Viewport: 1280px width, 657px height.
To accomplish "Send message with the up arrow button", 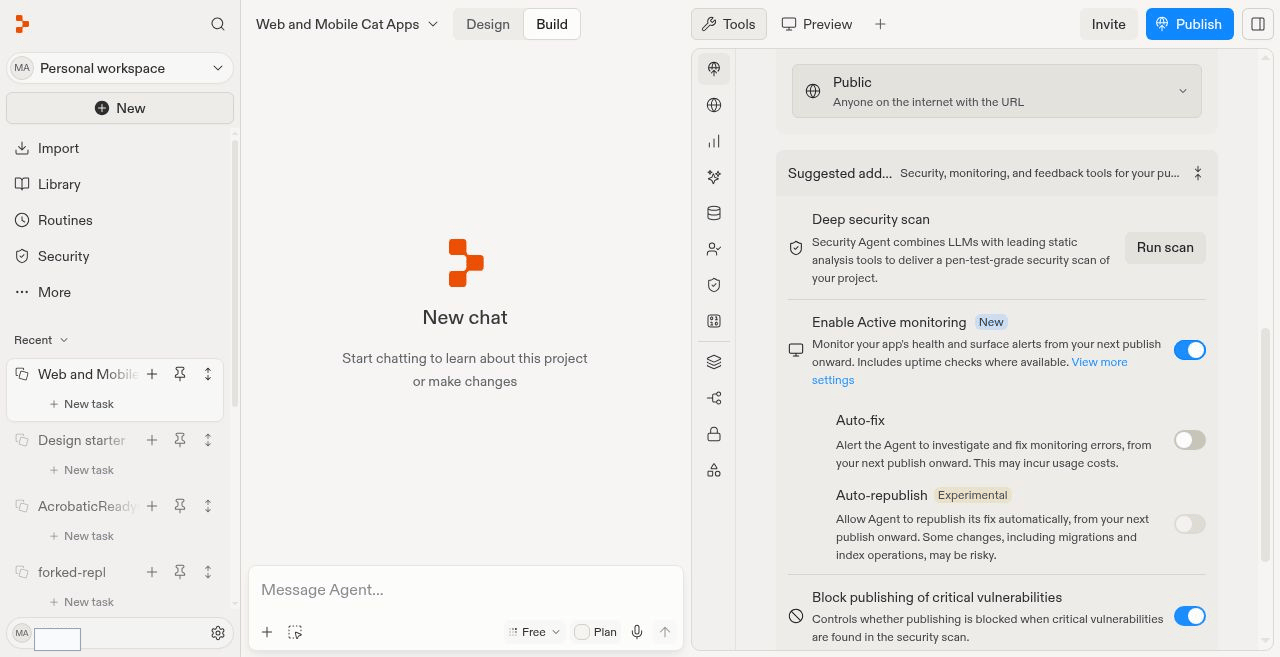I will click(665, 632).
